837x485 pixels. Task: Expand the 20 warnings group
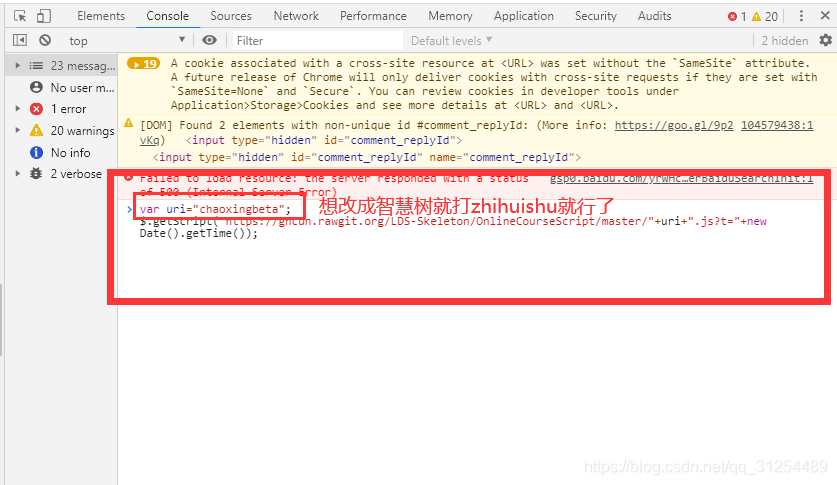point(18,130)
